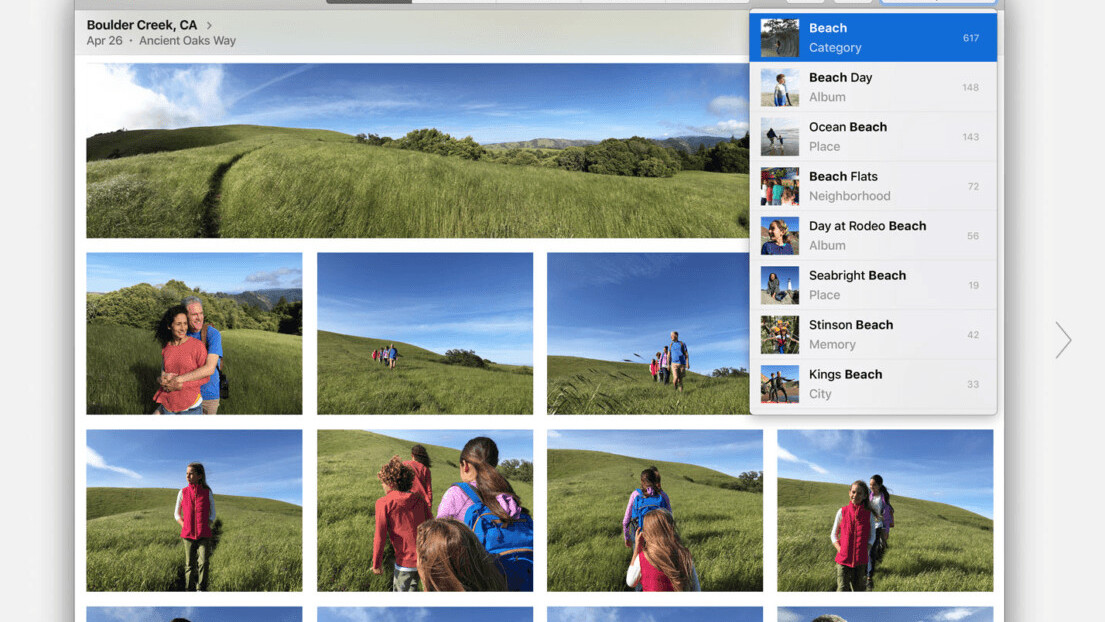Open the Day at Rodeo Beach album result

pyautogui.click(x=872, y=236)
